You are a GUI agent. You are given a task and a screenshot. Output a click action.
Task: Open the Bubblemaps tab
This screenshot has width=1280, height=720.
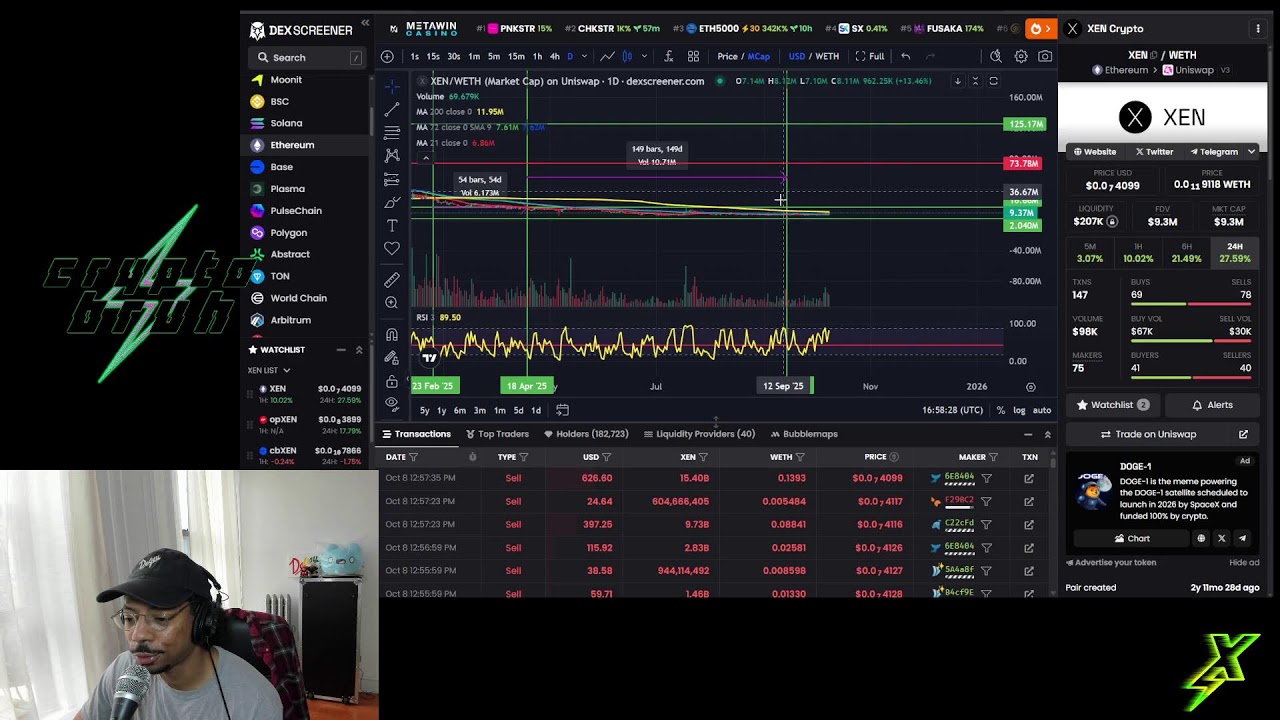point(804,434)
